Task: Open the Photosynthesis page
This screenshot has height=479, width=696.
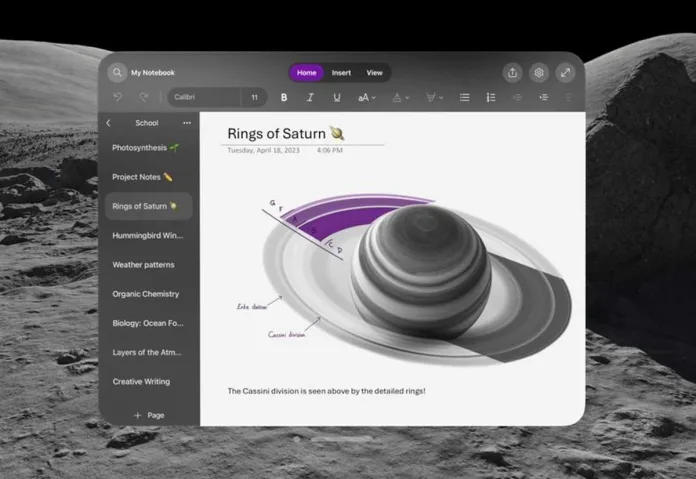Action: (149, 148)
